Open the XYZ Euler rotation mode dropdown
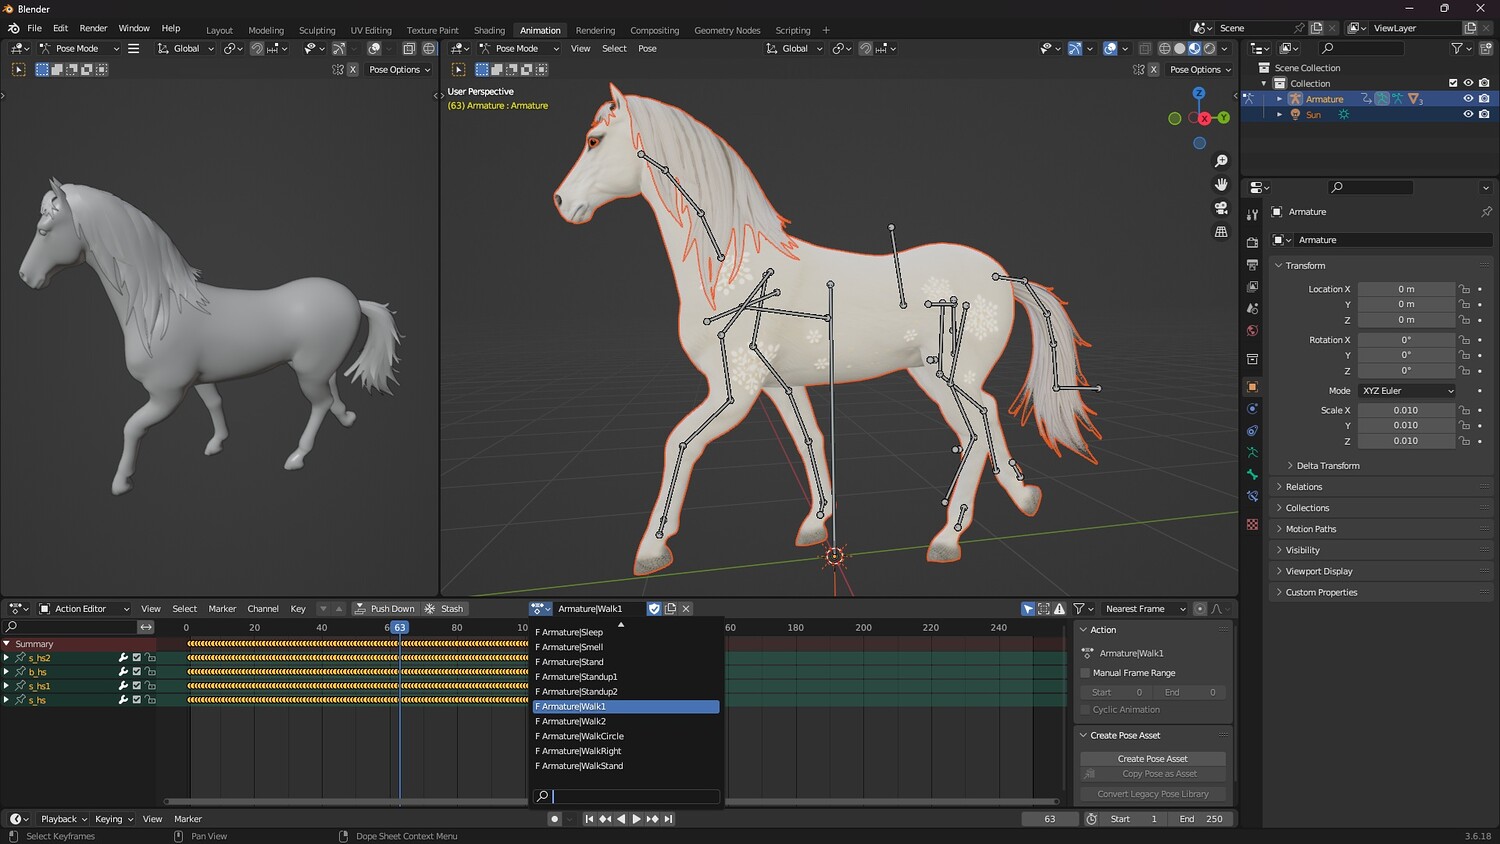This screenshot has width=1500, height=844. 1407,391
